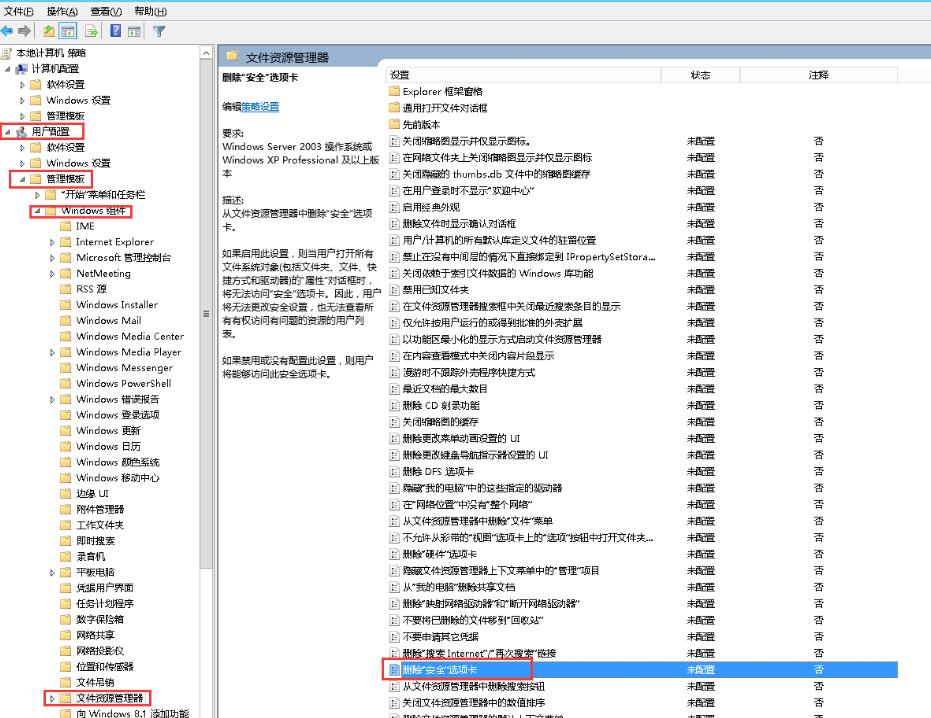This screenshot has width=931, height=718.
Task: Click the Filter funnel toolbar icon
Action: point(159,31)
